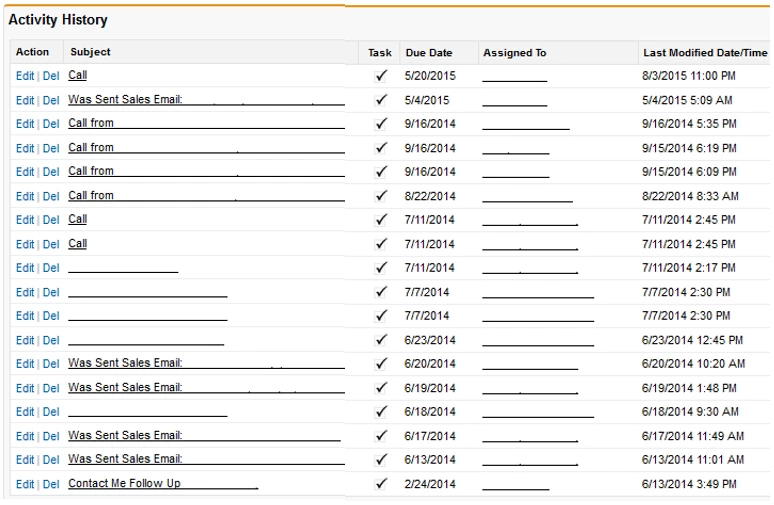
Task: Open Was Sent Sales Email due 6/20/2014
Action: [206, 363]
